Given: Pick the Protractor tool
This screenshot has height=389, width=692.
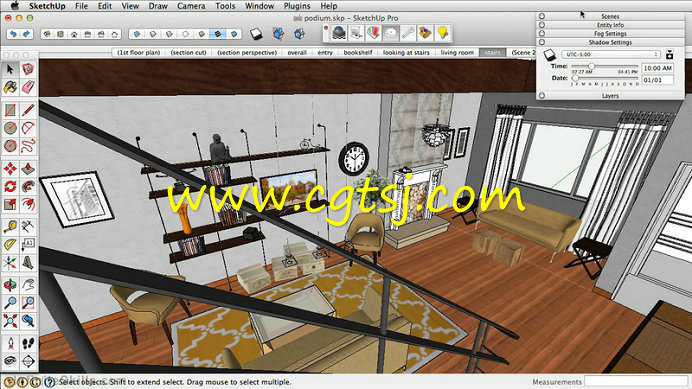Looking at the screenshot, I should tap(10, 245).
